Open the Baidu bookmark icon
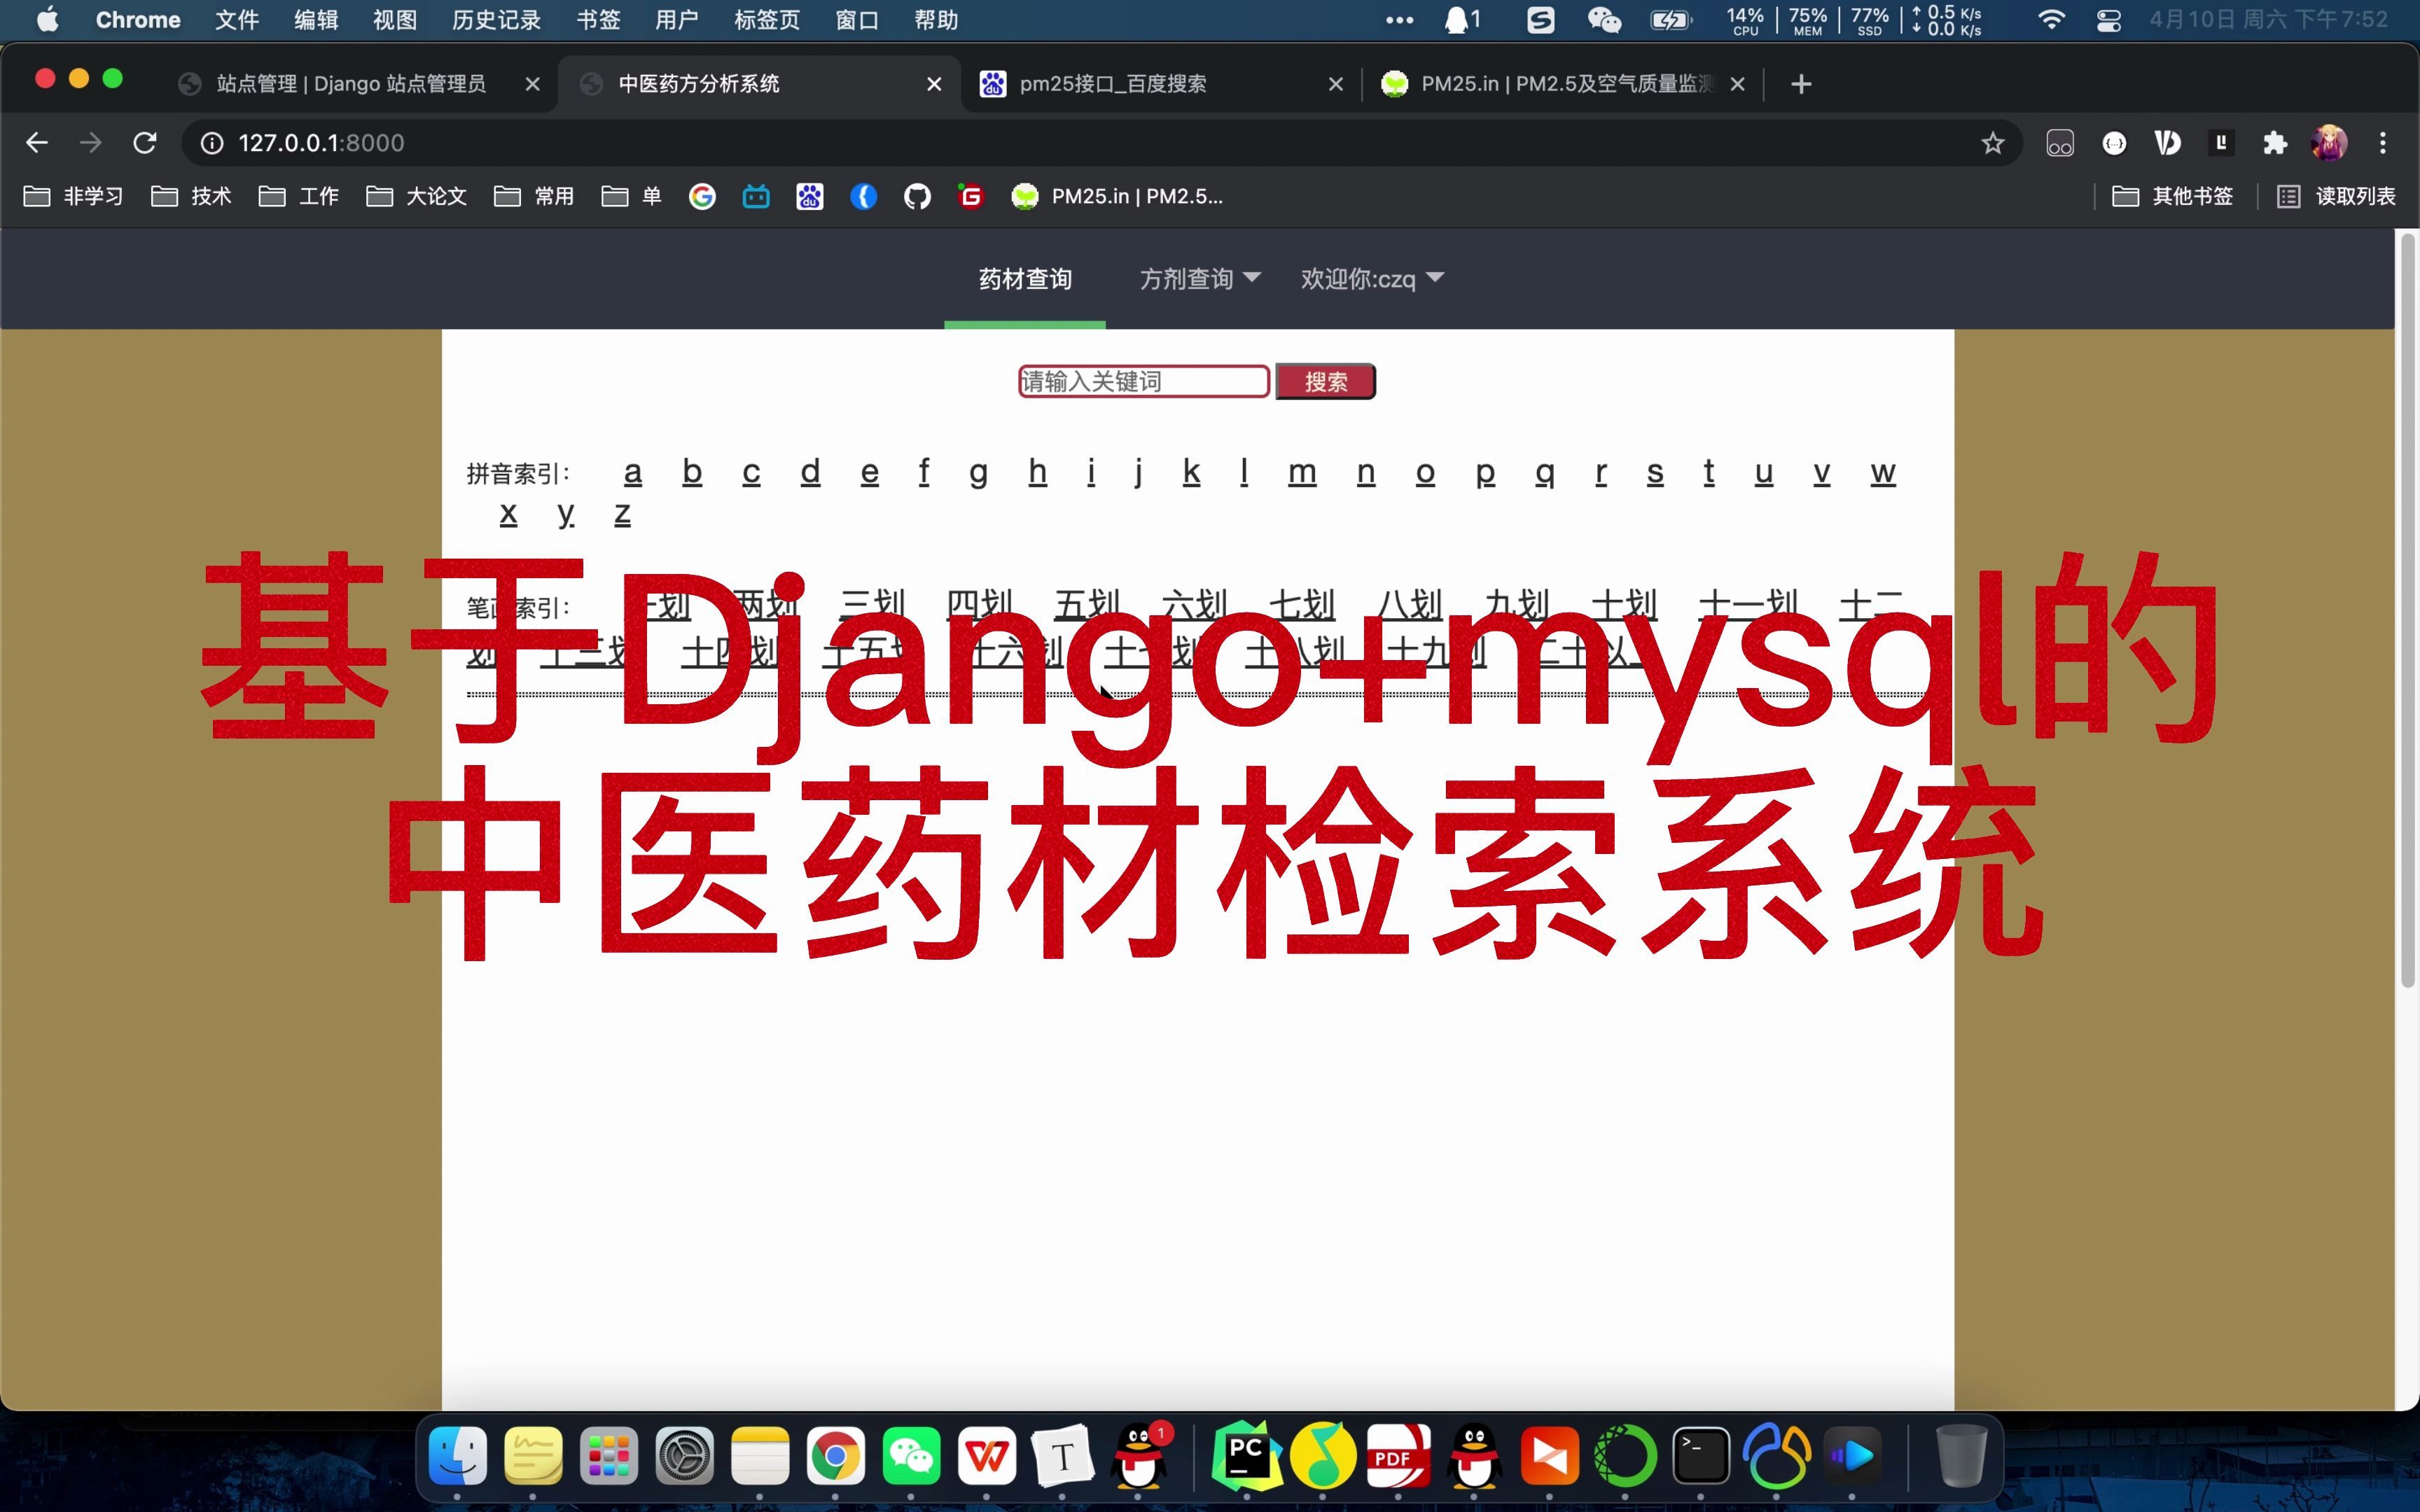The image size is (2420, 1512). coord(810,196)
